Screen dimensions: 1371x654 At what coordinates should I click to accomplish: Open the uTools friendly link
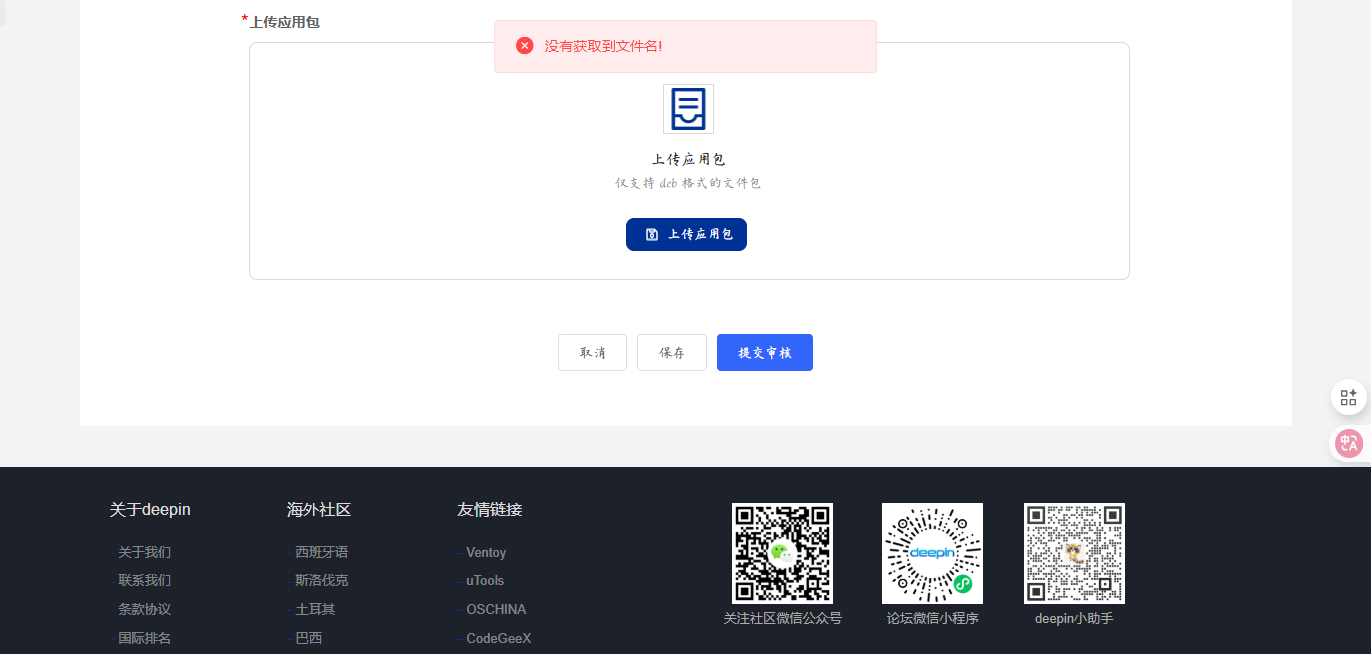click(x=485, y=580)
